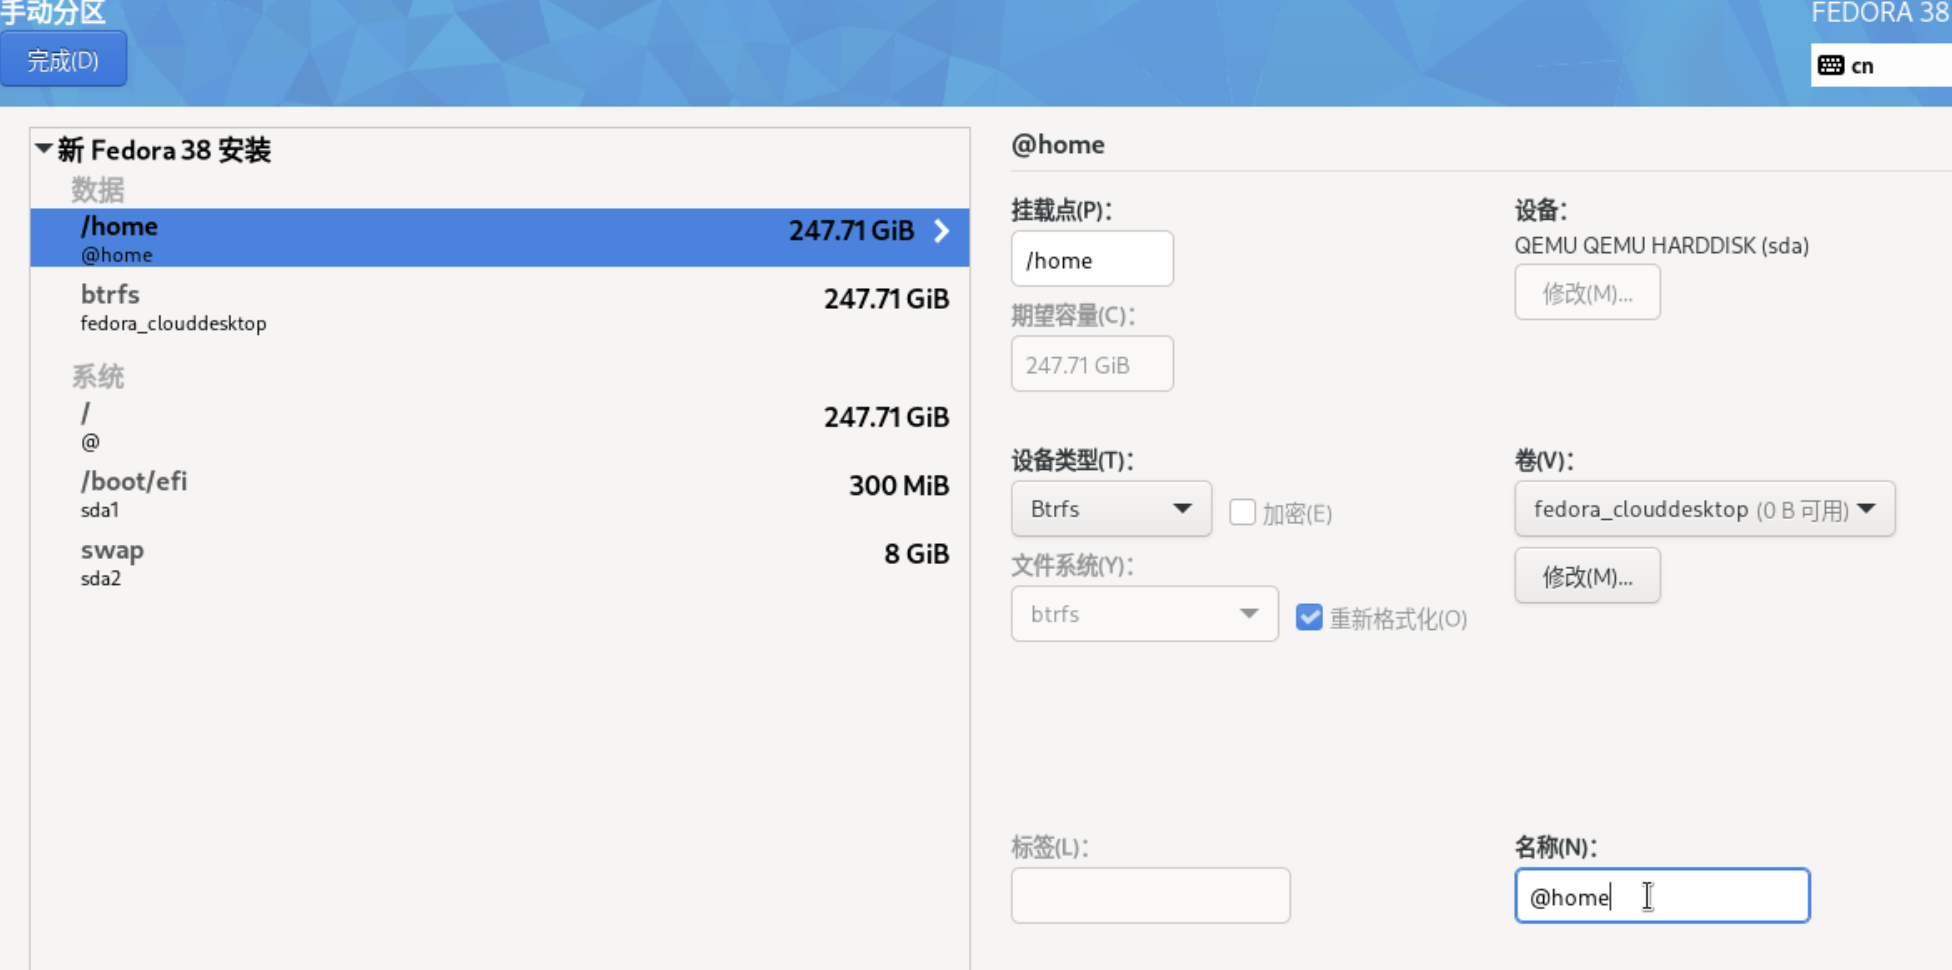1952x970 pixels.
Task: Select the /home @home partition row
Action: pos(500,238)
